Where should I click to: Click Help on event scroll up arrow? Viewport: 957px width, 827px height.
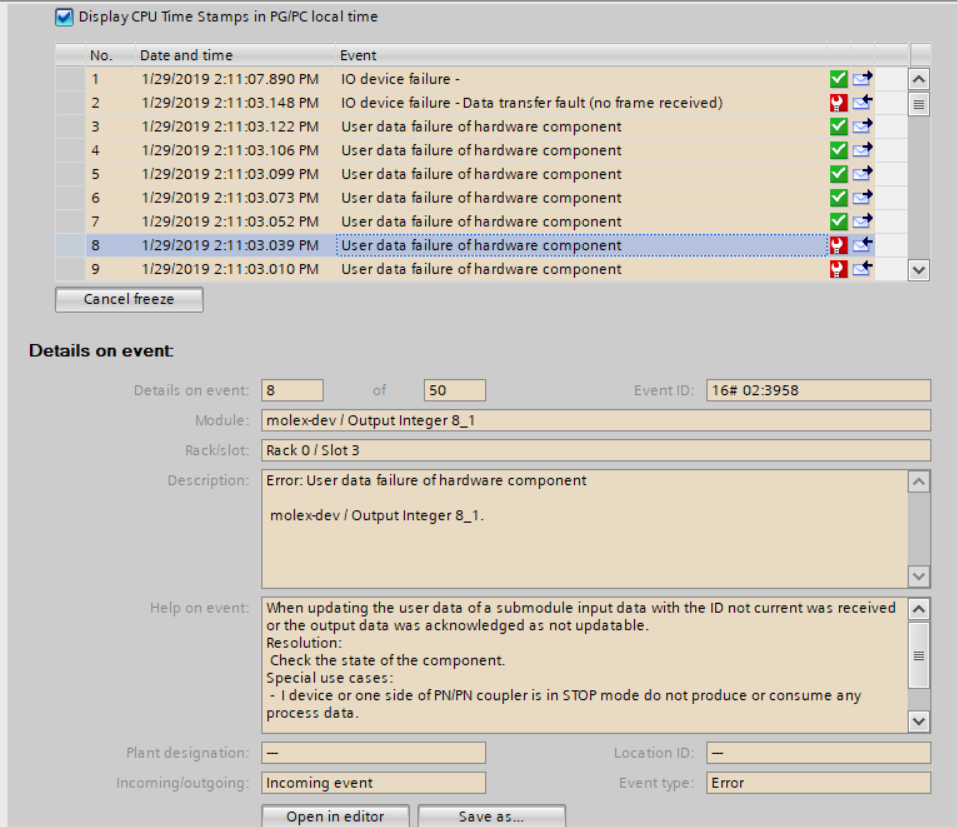(919, 609)
